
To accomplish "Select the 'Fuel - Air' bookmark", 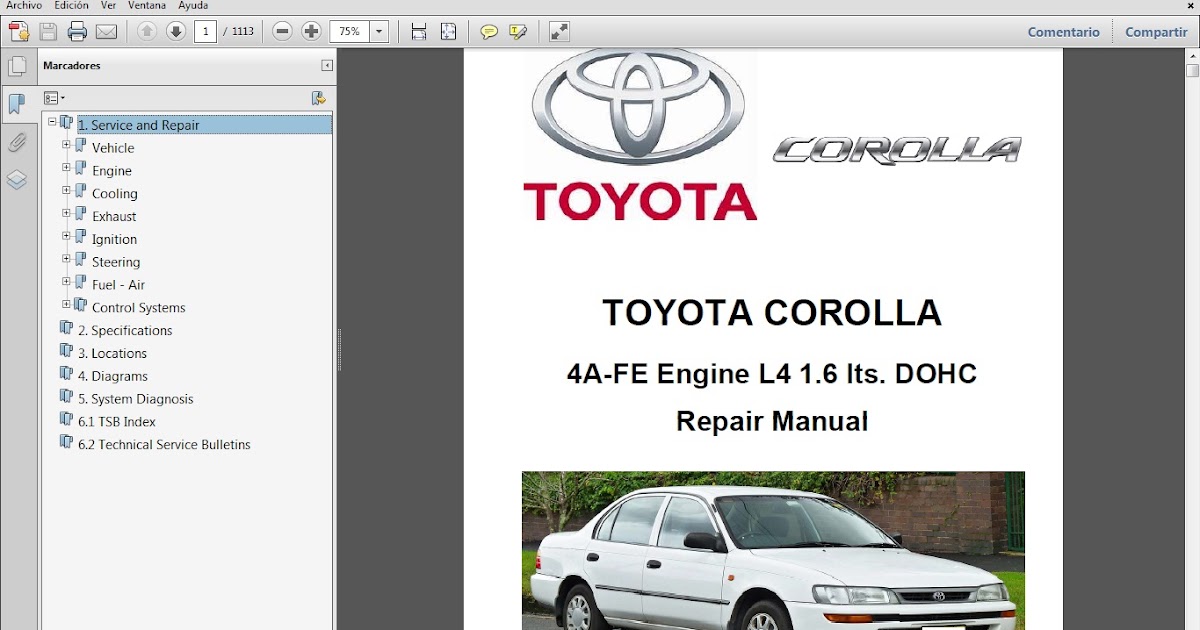I will [x=119, y=285].
